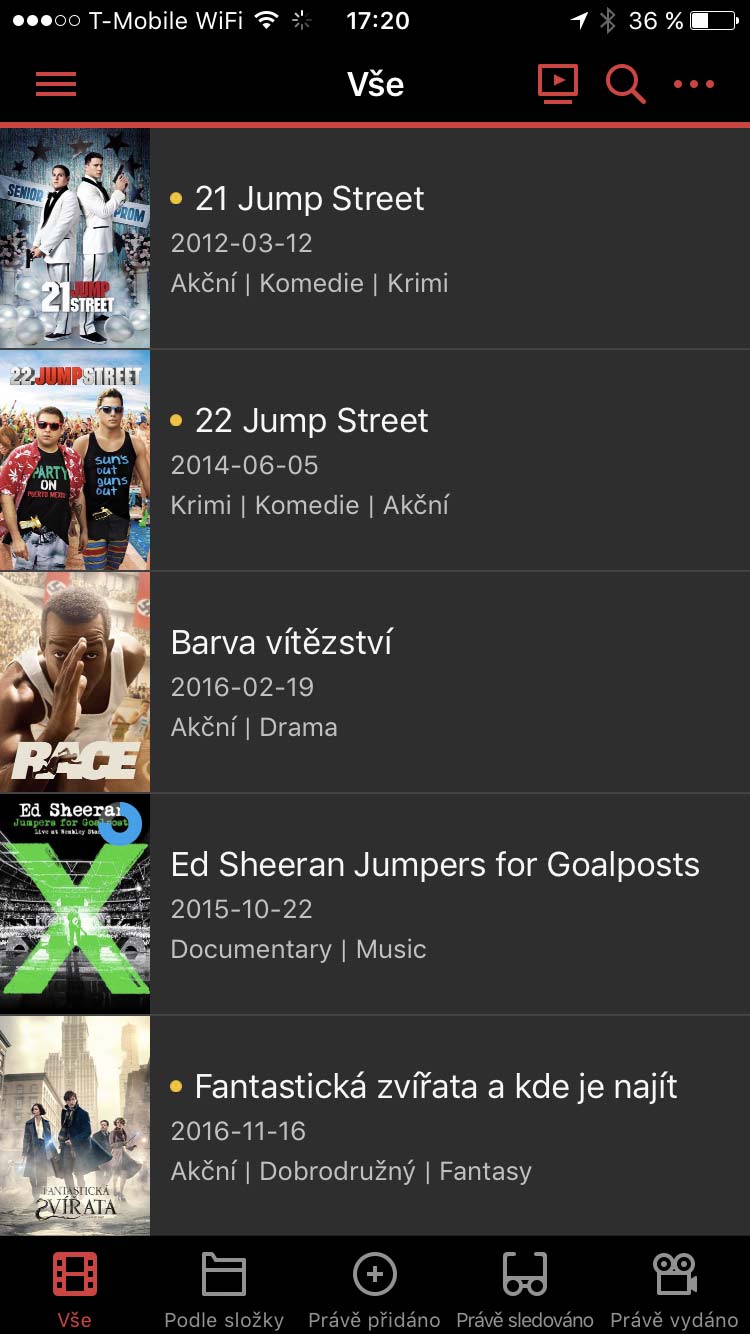
Task: Tap the folder icon for Podle složky
Action: coord(224,1274)
